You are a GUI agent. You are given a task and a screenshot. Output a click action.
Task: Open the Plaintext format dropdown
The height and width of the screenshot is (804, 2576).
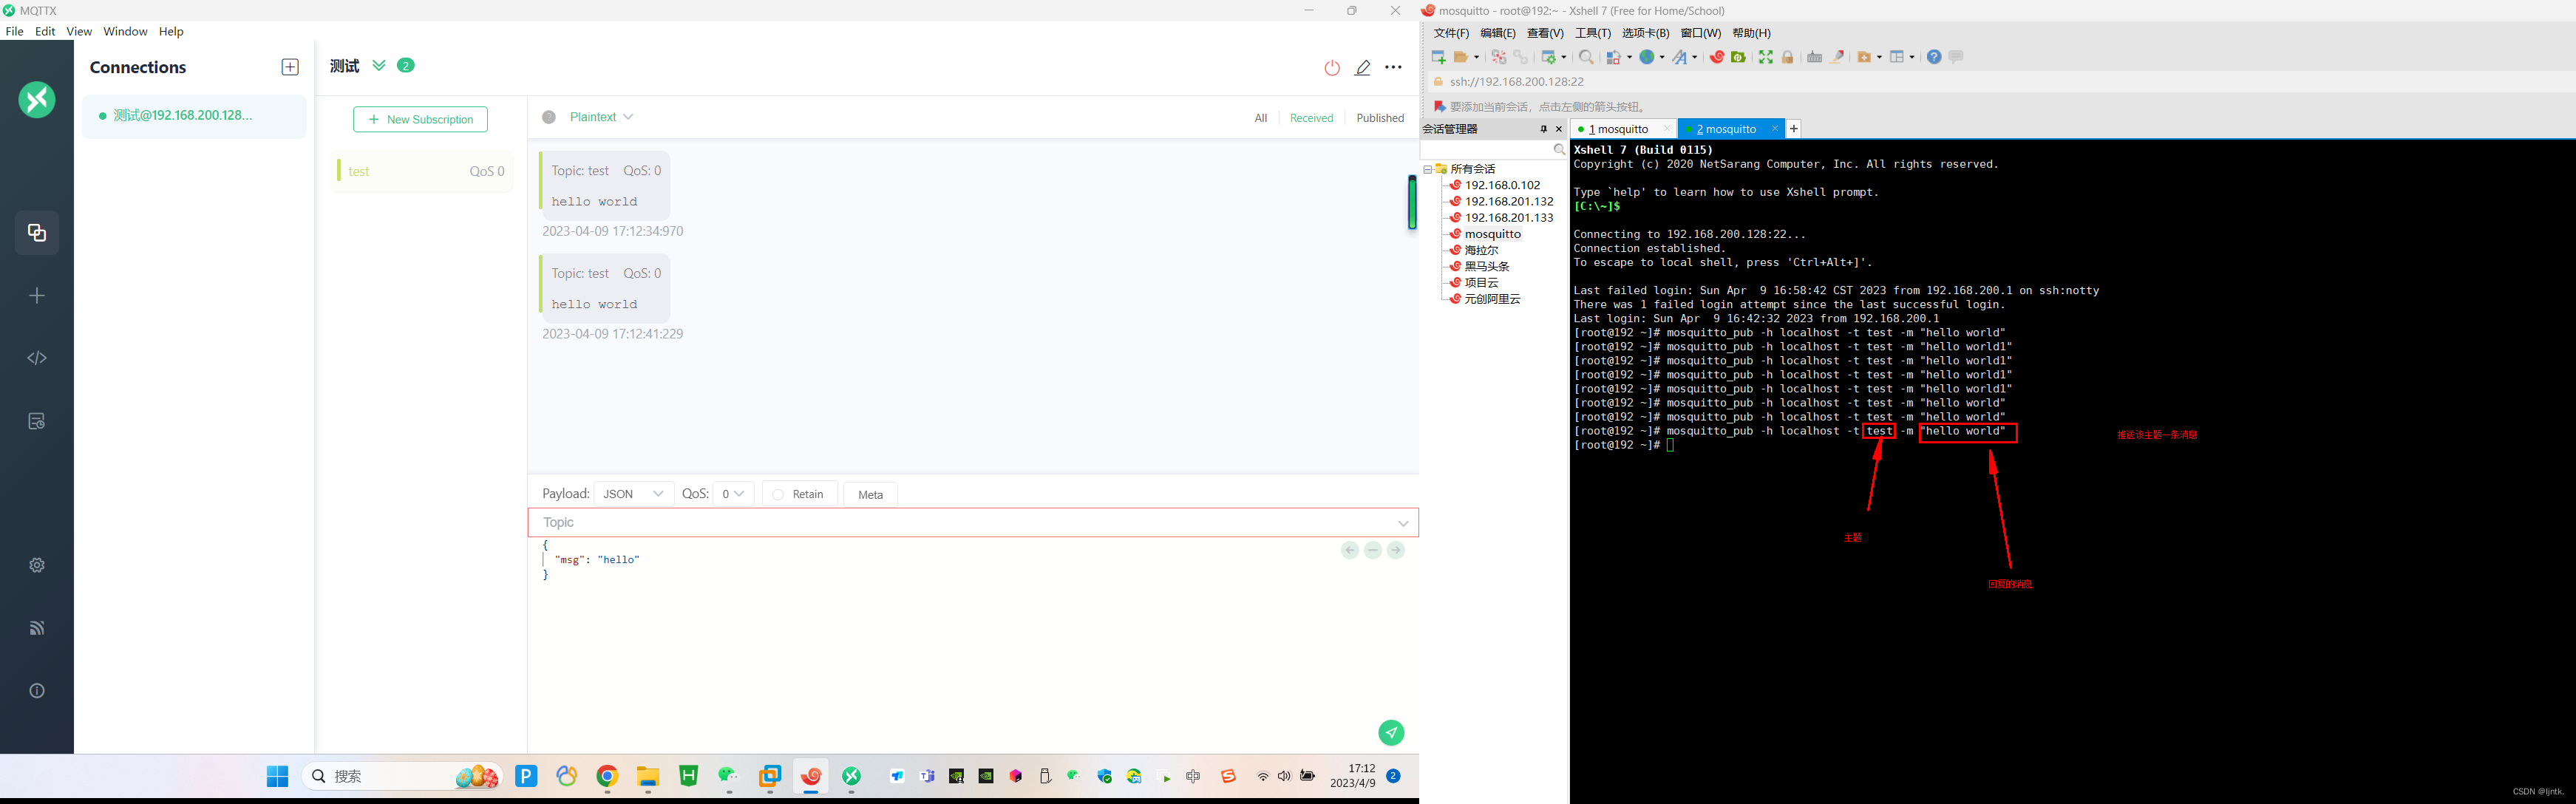[x=602, y=117]
